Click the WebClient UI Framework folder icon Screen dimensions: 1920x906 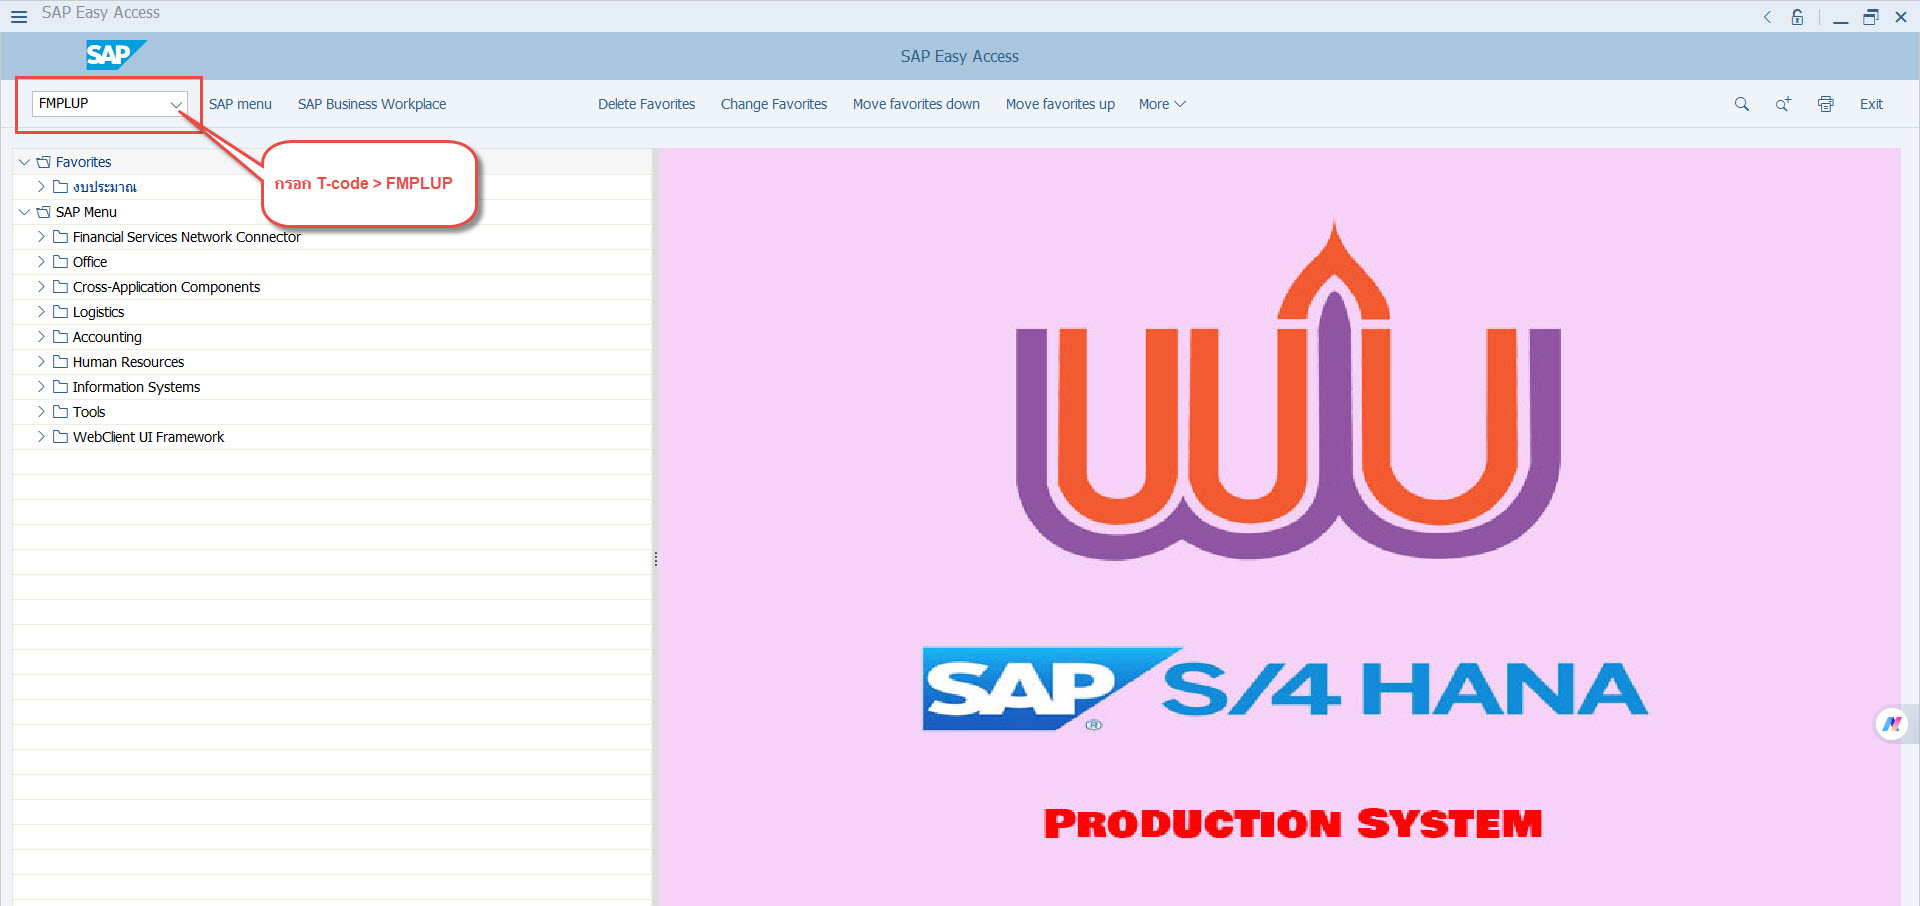tap(60, 437)
